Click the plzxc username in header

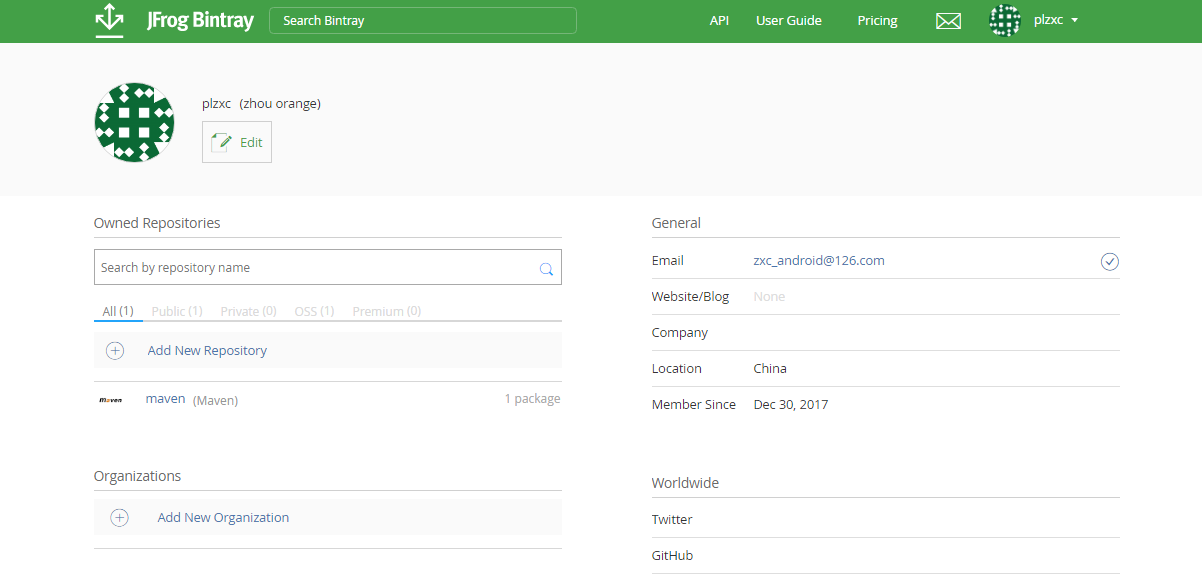1048,20
